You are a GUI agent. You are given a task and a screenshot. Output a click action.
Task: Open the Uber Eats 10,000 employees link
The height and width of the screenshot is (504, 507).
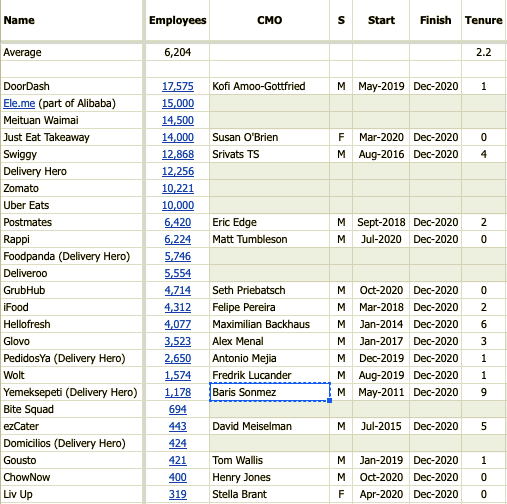click(178, 205)
